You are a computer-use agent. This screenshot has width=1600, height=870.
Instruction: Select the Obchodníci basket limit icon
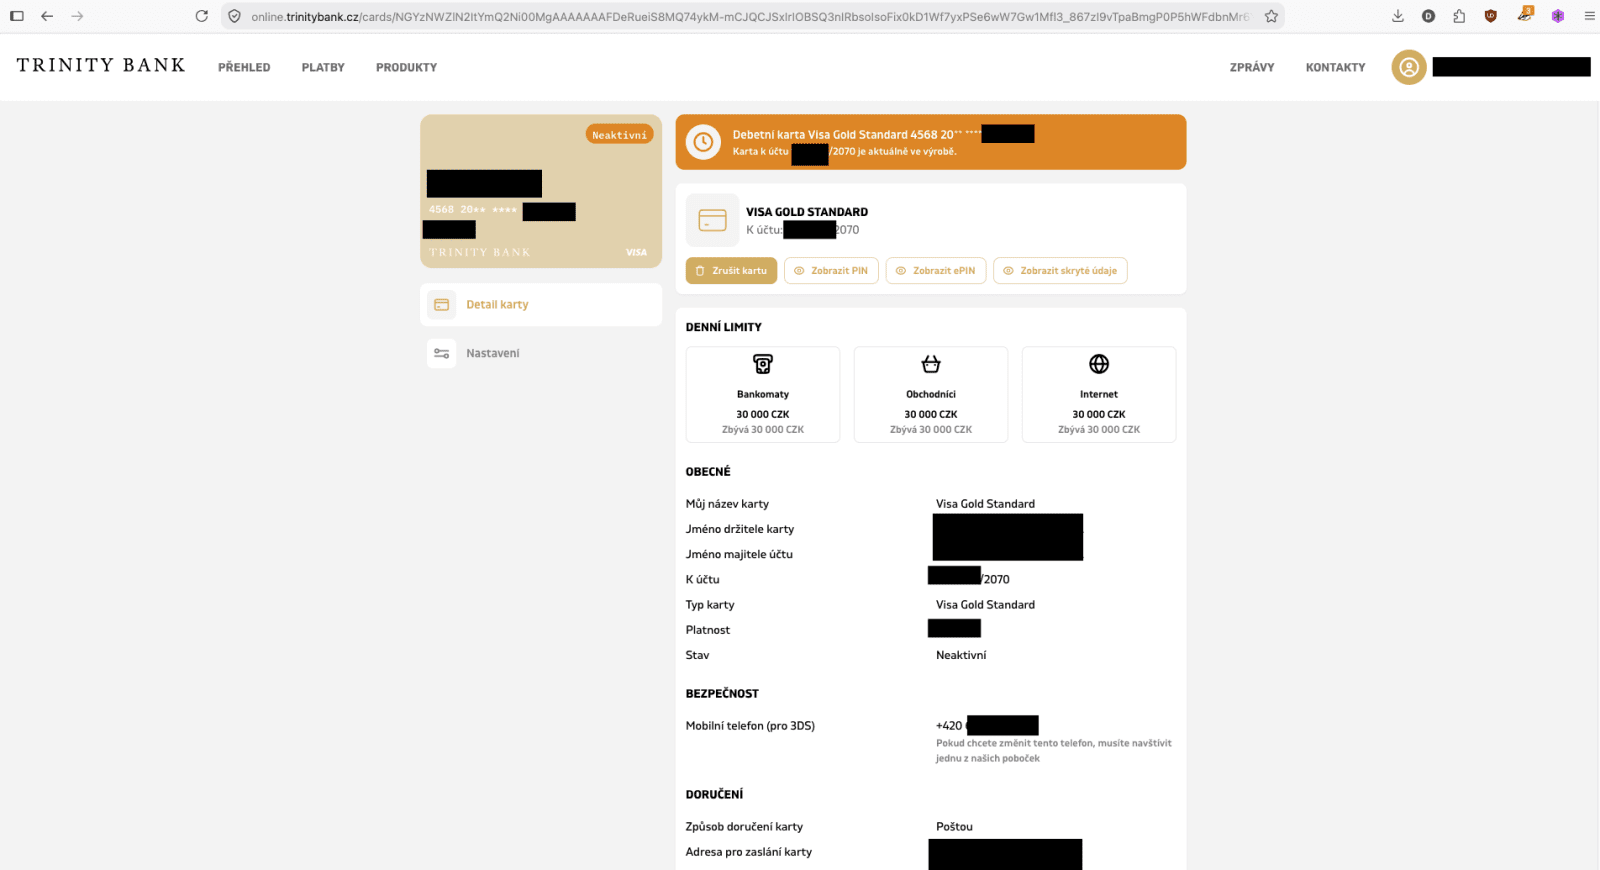pyautogui.click(x=931, y=364)
